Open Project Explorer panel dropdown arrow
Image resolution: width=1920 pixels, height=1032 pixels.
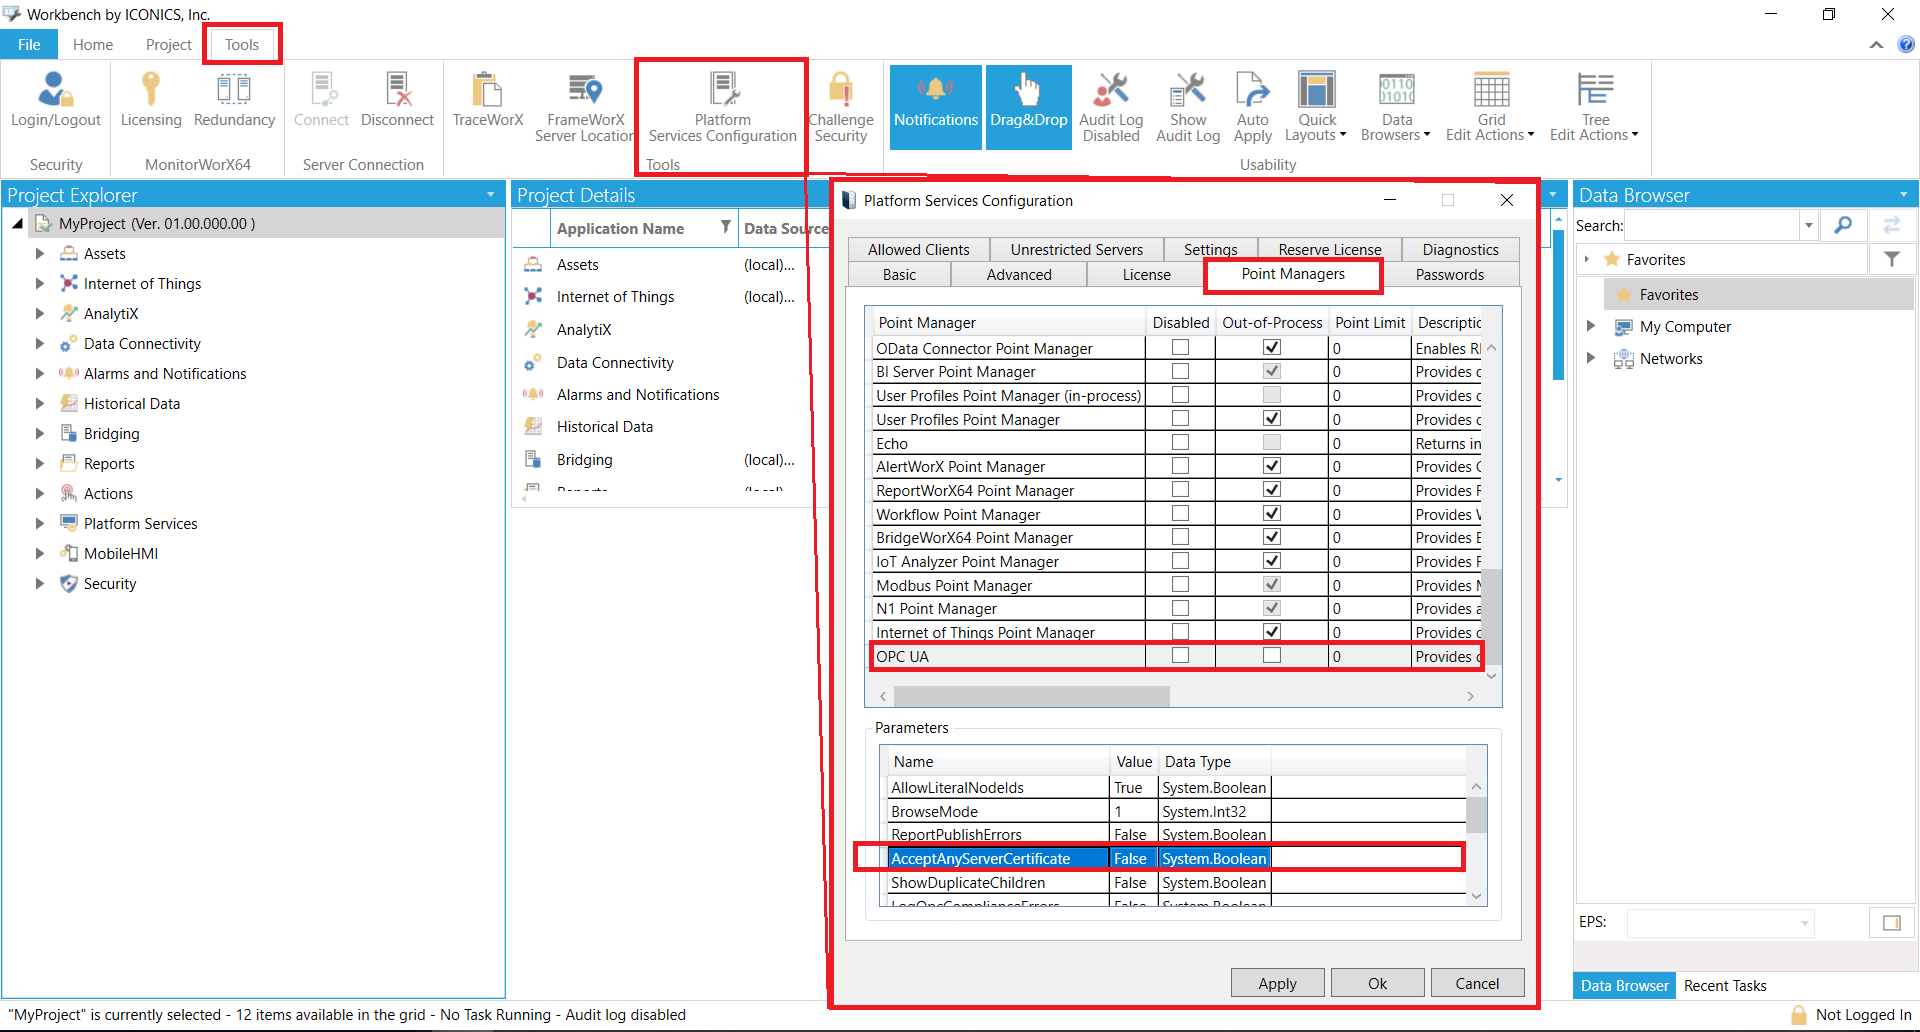pyautogui.click(x=491, y=195)
